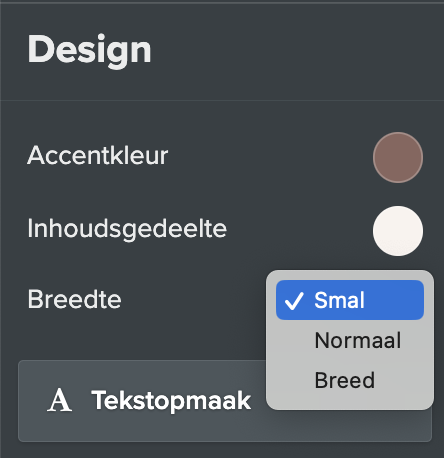
Task: Click the Accentkleur label text
Action: (x=98, y=156)
